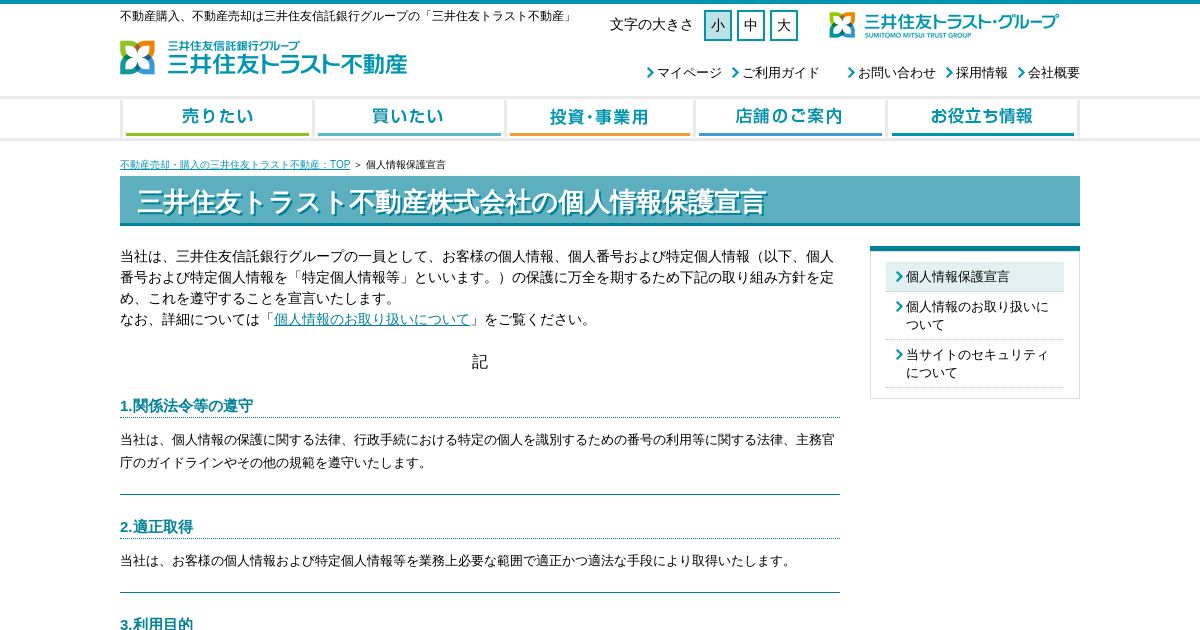
Task: Select the 投資・事業用 navigation tab
Action: 599,118
